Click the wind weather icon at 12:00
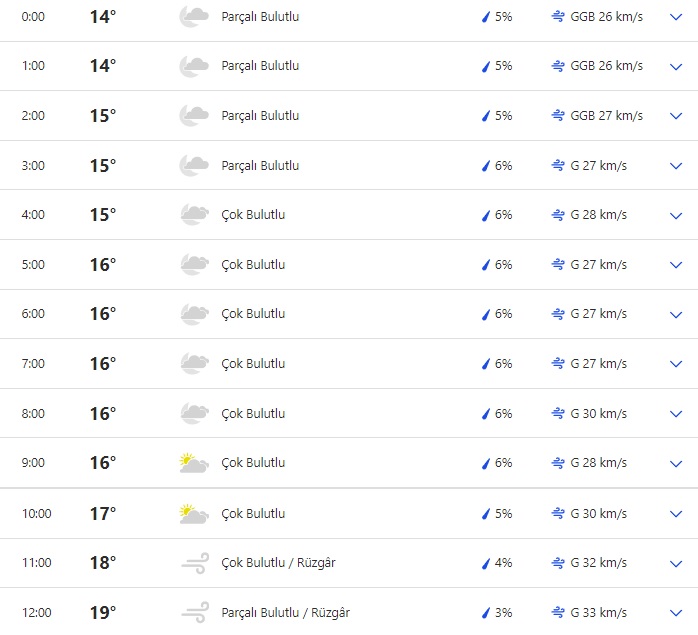698x635 pixels. [x=193, y=613]
